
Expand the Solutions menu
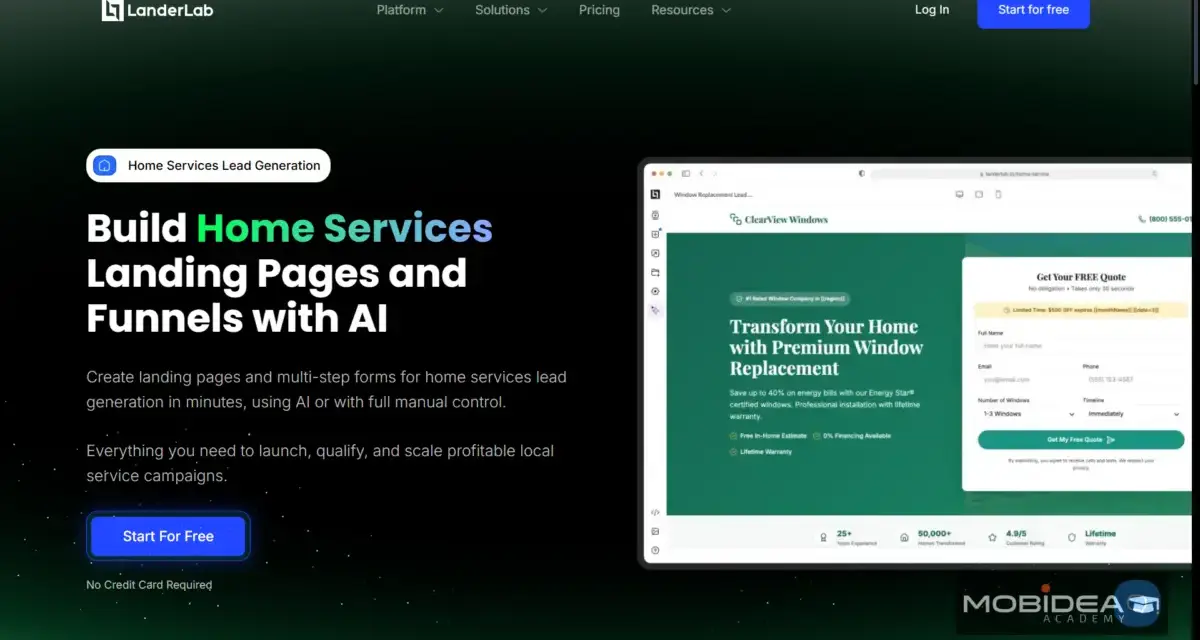[x=511, y=10]
